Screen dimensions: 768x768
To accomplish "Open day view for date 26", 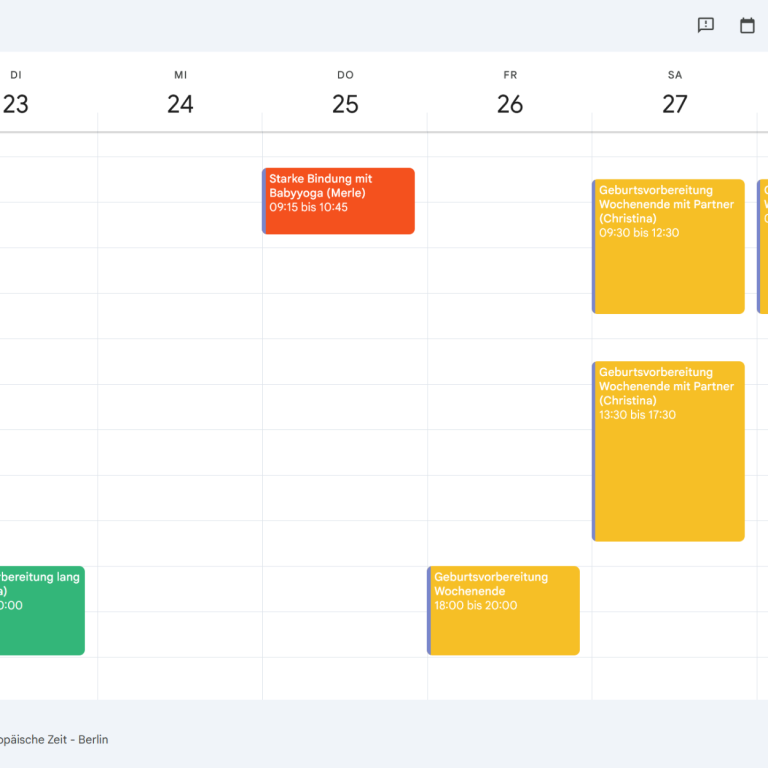I will tap(510, 104).
